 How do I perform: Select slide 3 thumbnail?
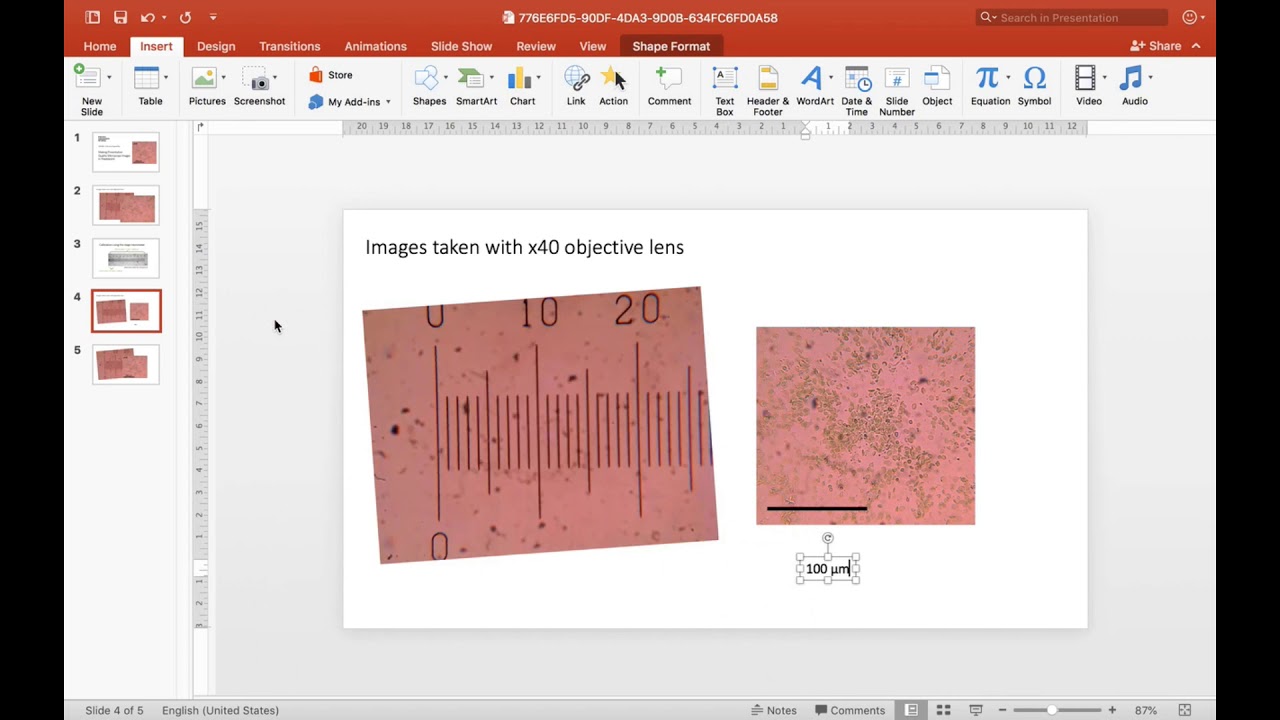tap(126, 258)
